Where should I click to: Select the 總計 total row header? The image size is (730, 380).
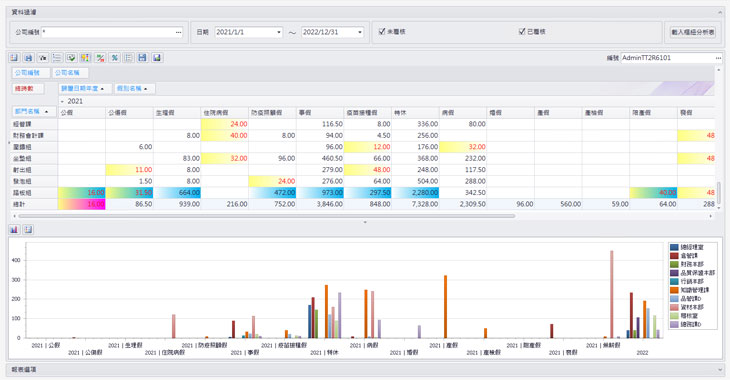tap(34, 204)
